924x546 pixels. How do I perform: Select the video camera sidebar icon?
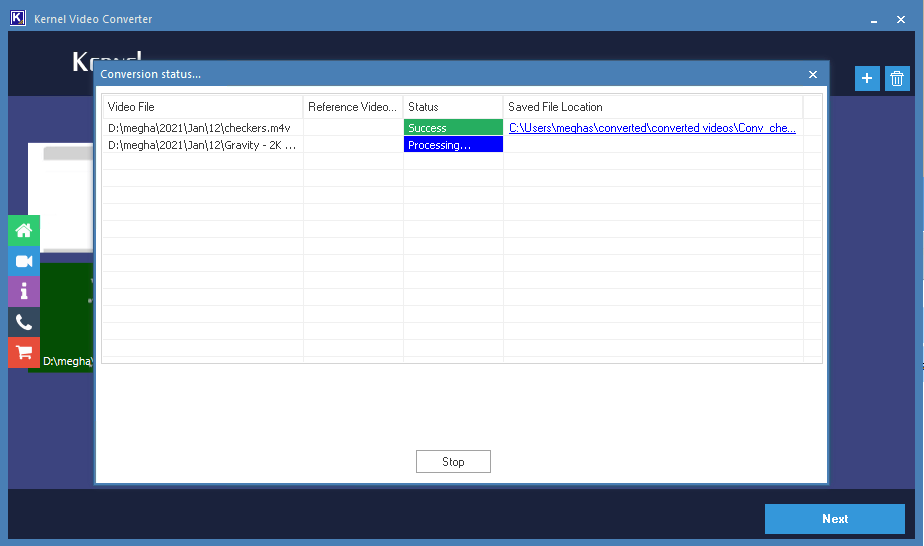tap(24, 261)
